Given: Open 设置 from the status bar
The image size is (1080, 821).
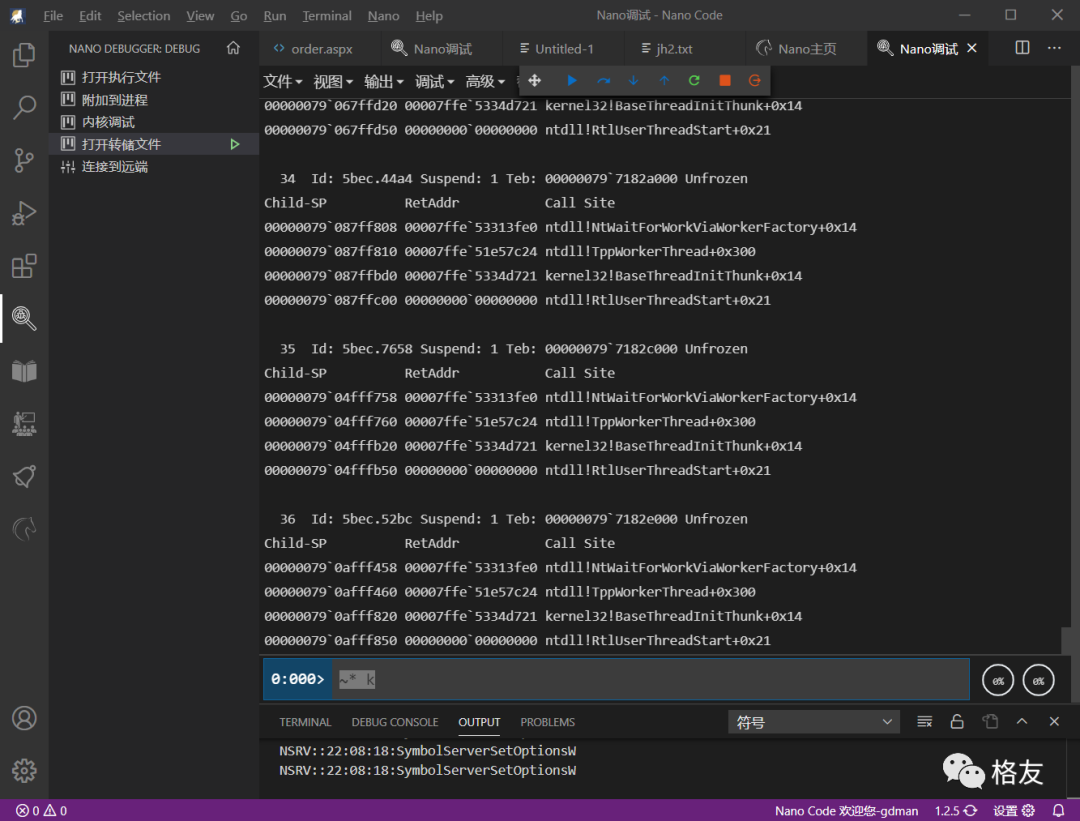Looking at the screenshot, I should pos(1014,811).
